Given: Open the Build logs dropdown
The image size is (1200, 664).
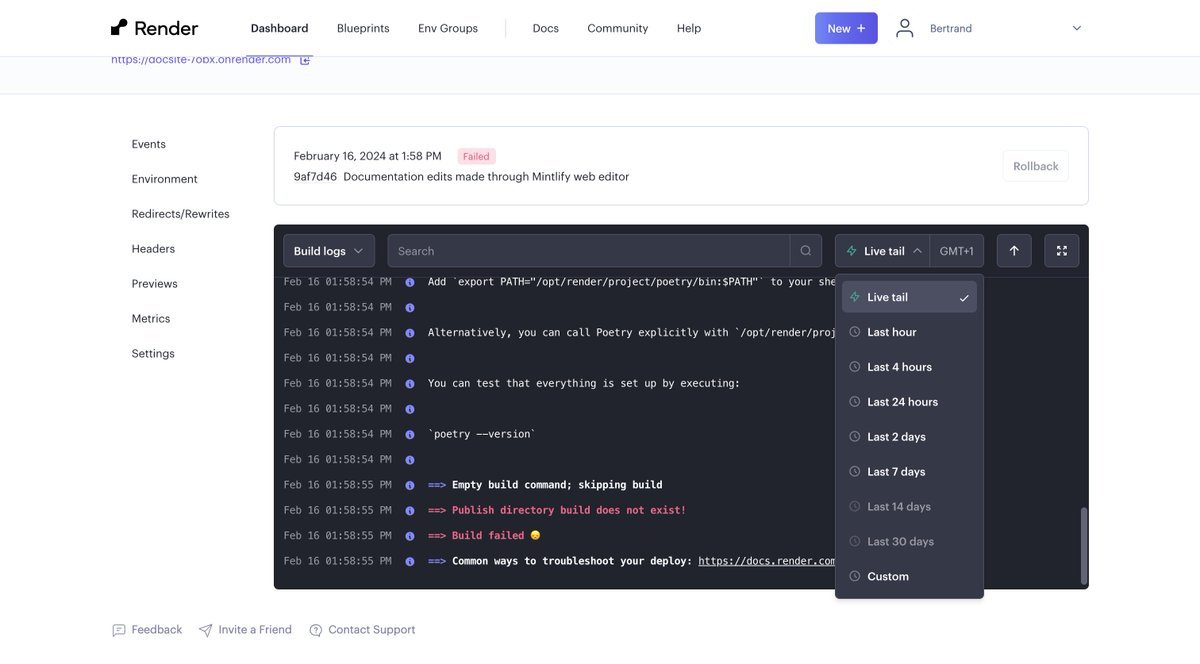Looking at the screenshot, I should coord(329,251).
